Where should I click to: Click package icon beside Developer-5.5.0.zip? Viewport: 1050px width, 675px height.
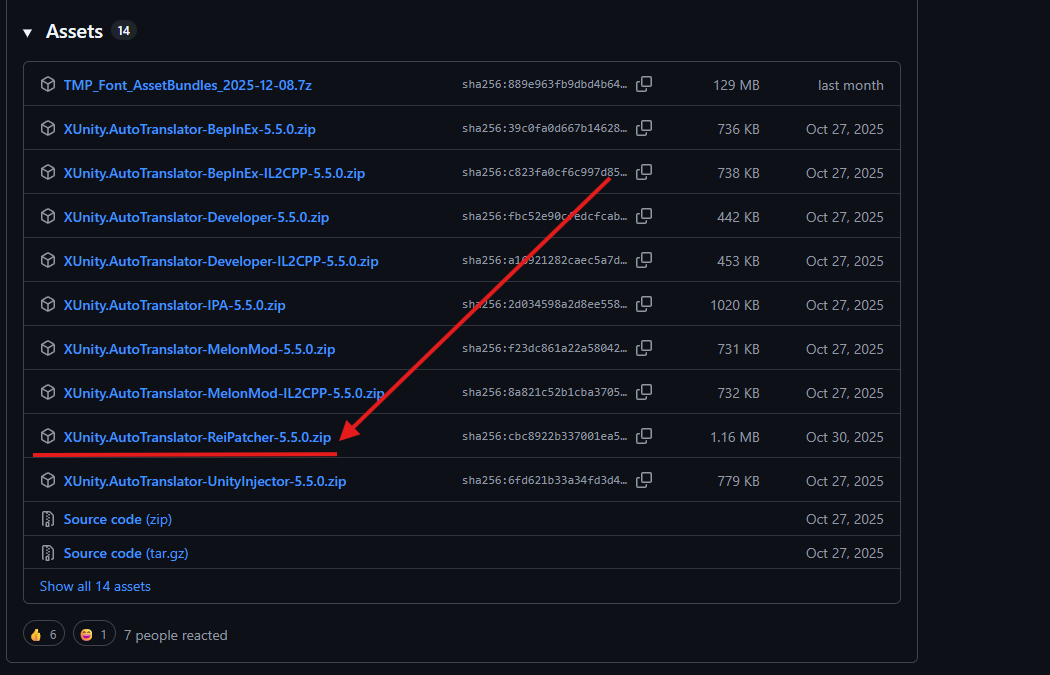click(48, 216)
